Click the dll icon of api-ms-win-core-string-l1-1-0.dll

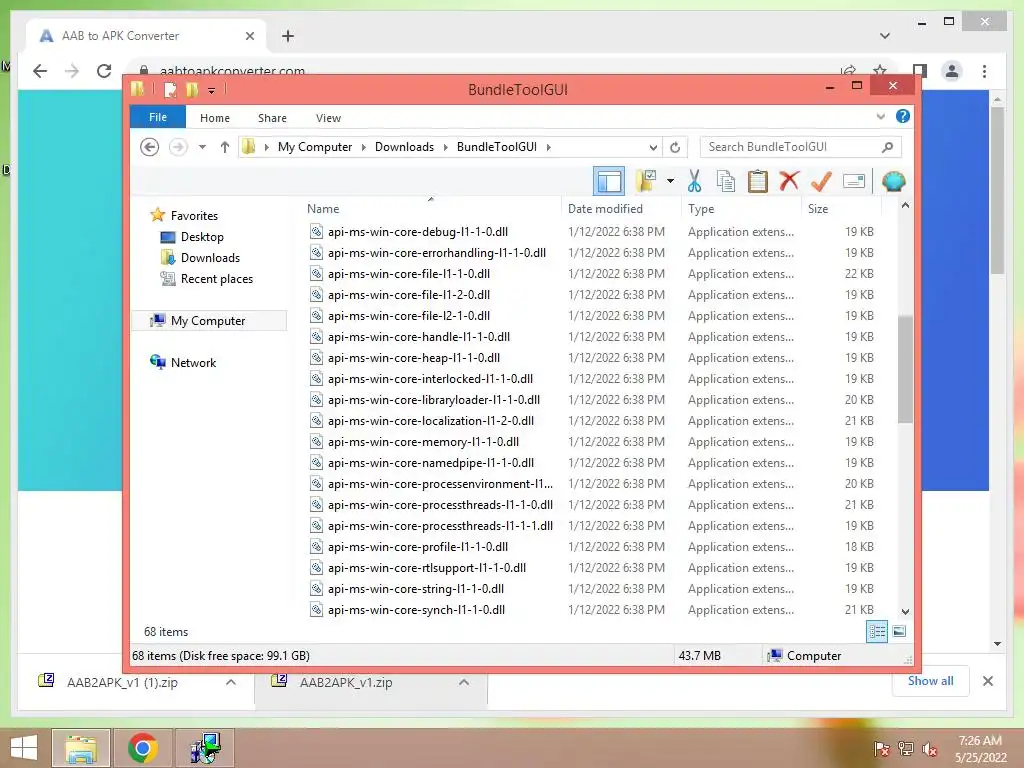(316, 588)
